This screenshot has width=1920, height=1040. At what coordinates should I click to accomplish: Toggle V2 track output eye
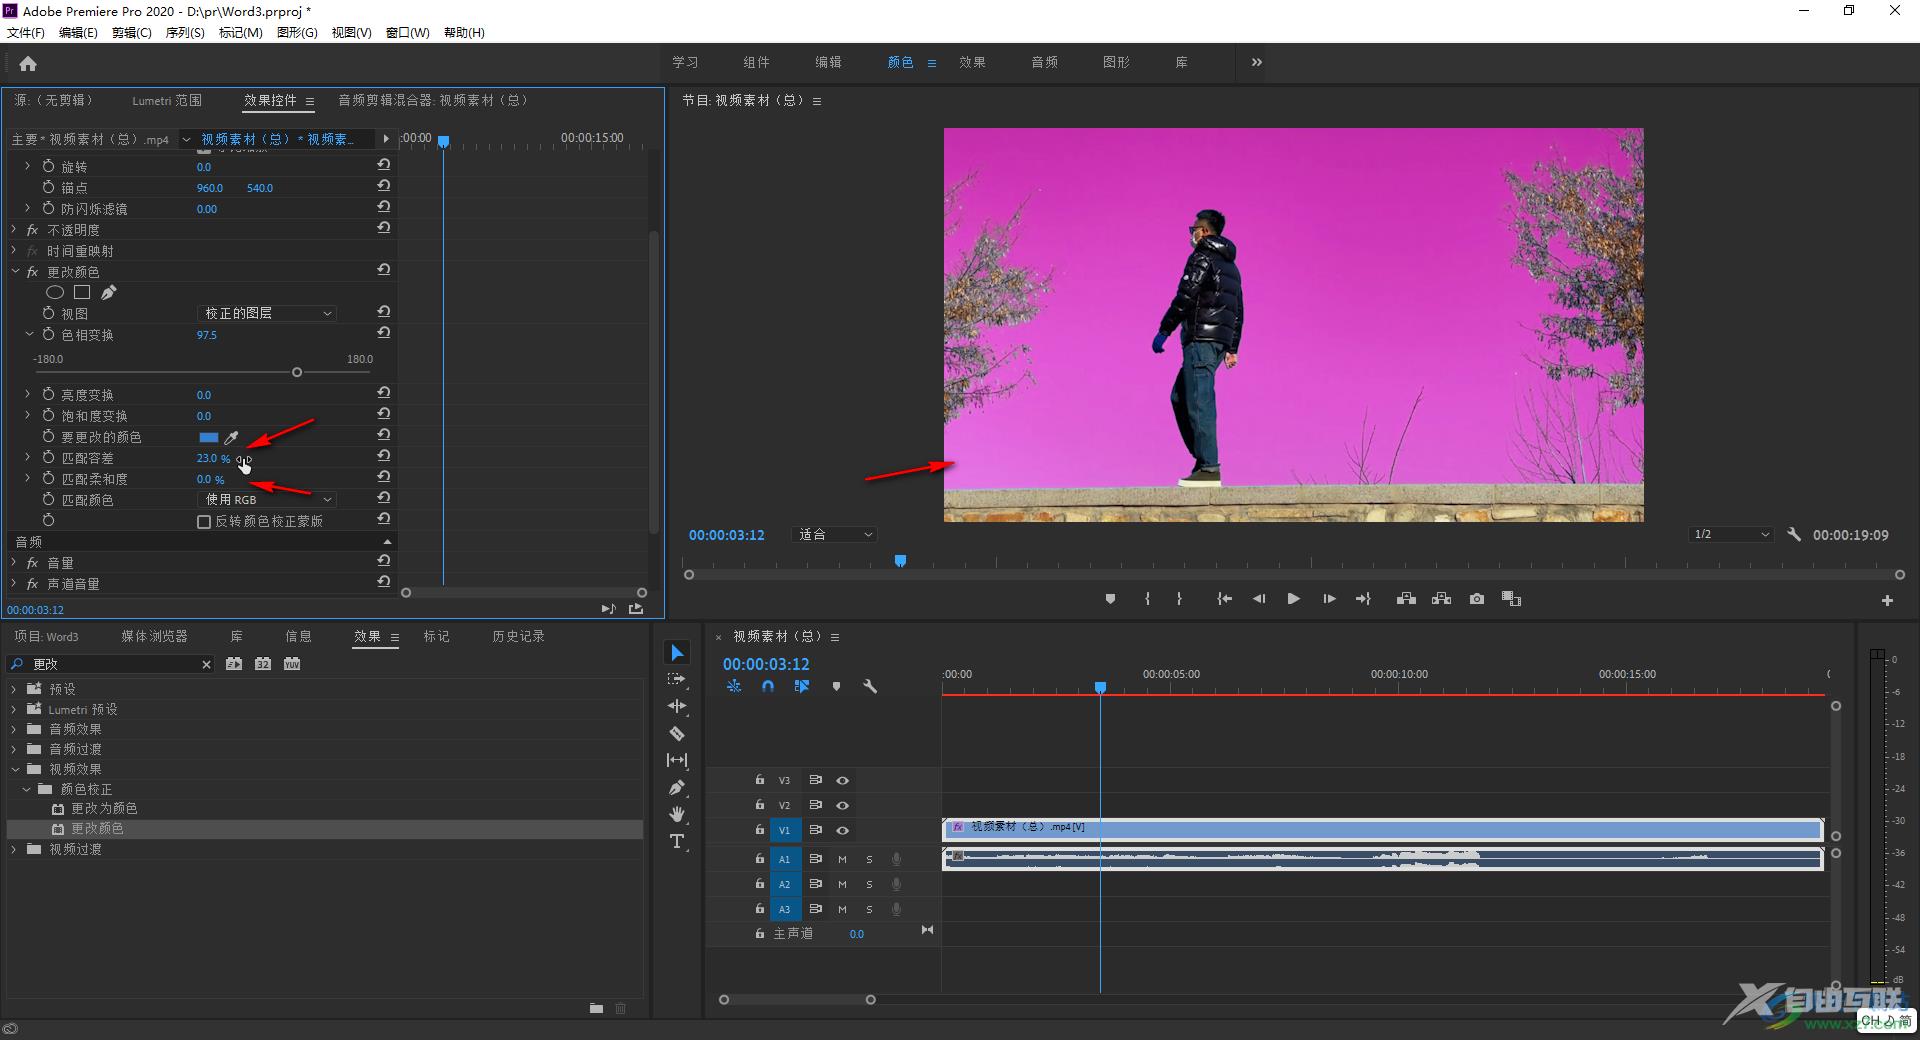pyautogui.click(x=842, y=805)
